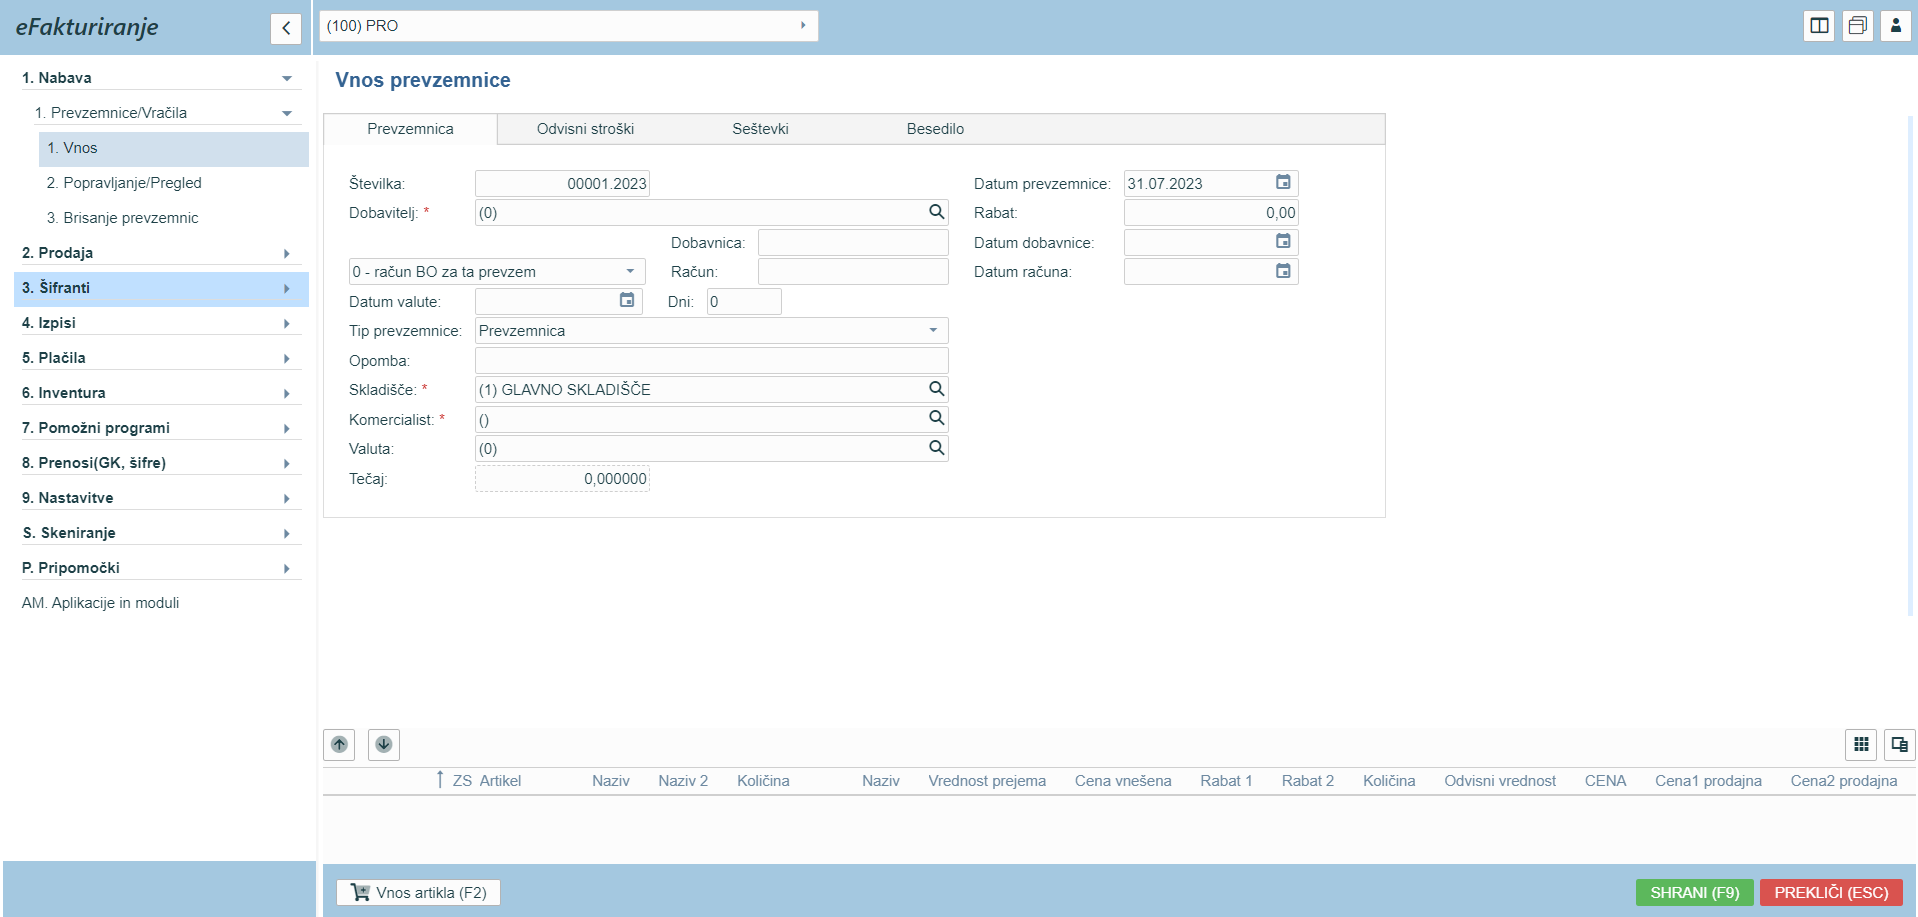Collapse the Prevzemnice/Vračila submenu
The image size is (1918, 917).
(x=287, y=113)
